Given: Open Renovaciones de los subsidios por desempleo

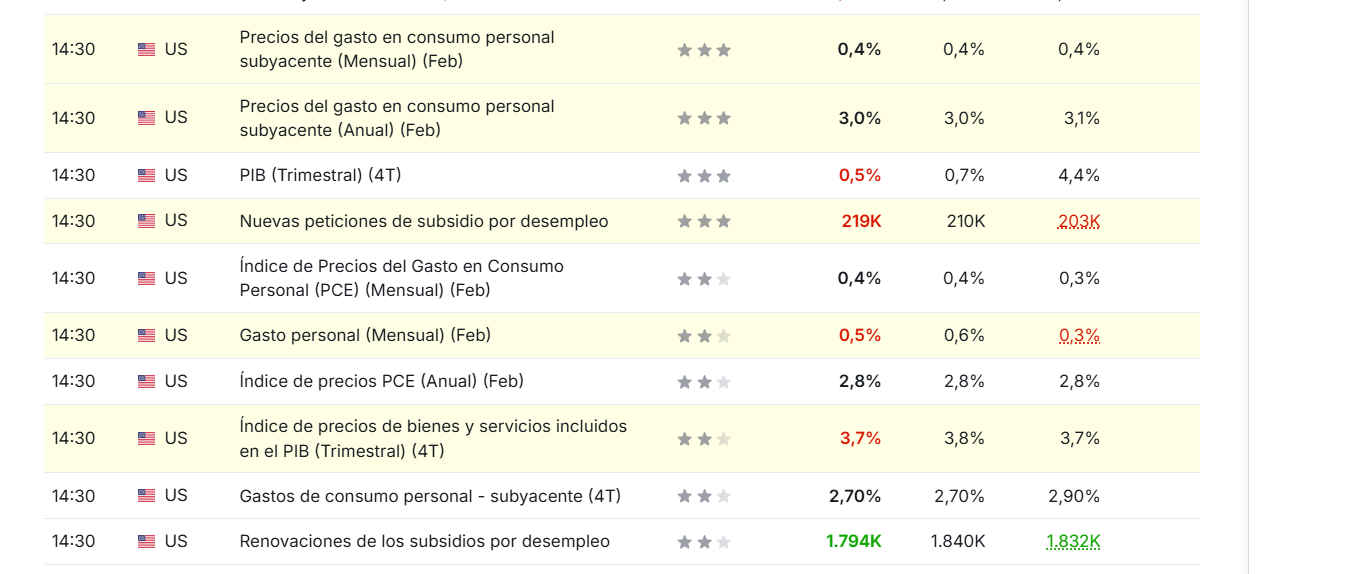Looking at the screenshot, I should click(424, 541).
